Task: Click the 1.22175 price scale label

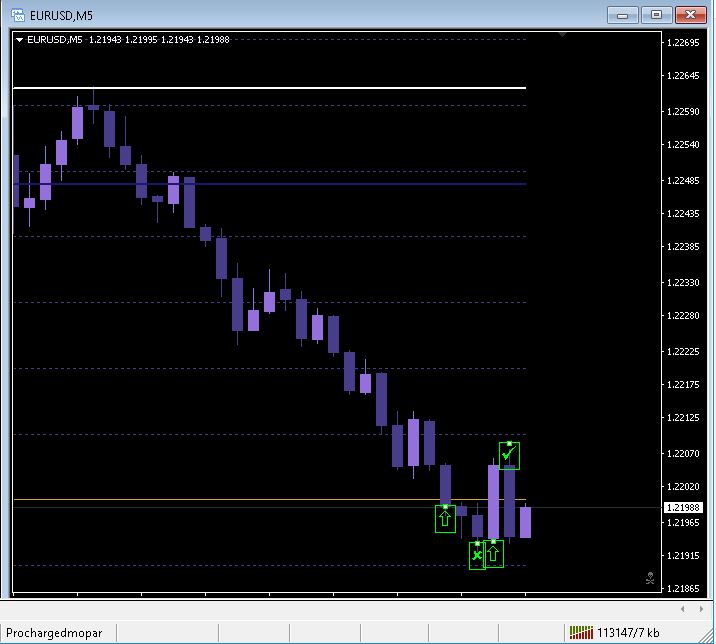Action: tap(683, 384)
